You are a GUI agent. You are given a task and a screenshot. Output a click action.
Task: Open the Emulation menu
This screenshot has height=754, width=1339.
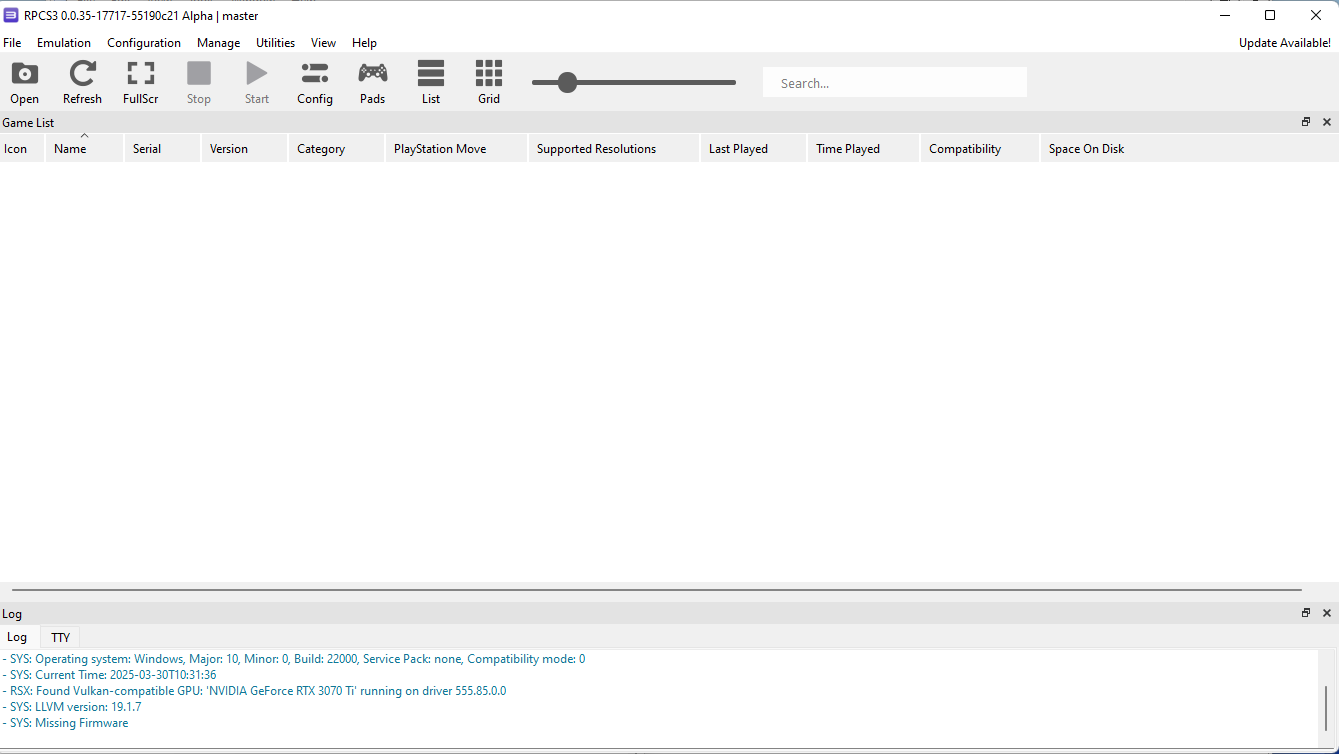(x=64, y=43)
